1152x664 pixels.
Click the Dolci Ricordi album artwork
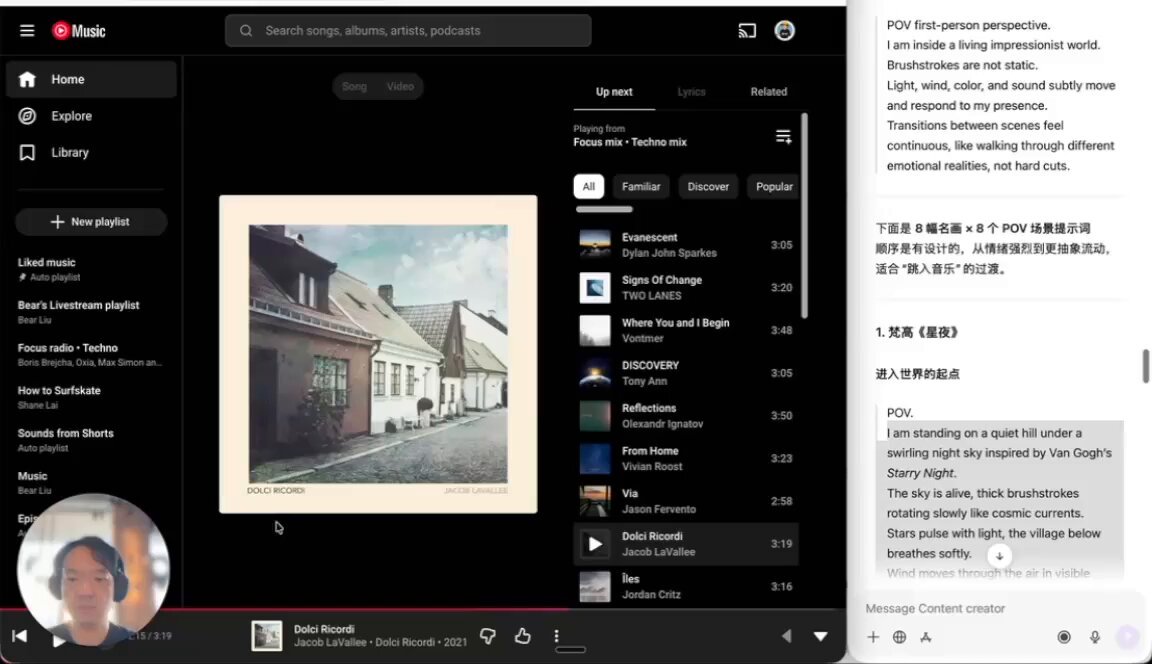(x=378, y=354)
